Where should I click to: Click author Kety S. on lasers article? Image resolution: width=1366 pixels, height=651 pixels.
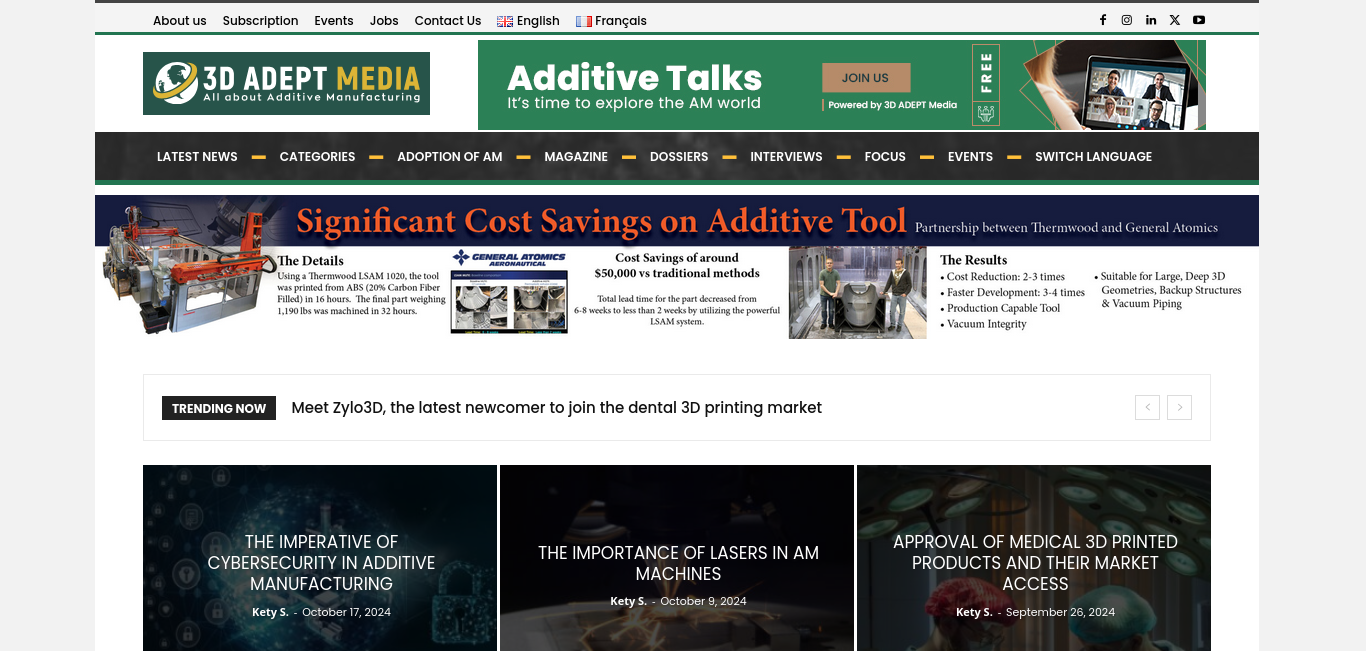(629, 601)
